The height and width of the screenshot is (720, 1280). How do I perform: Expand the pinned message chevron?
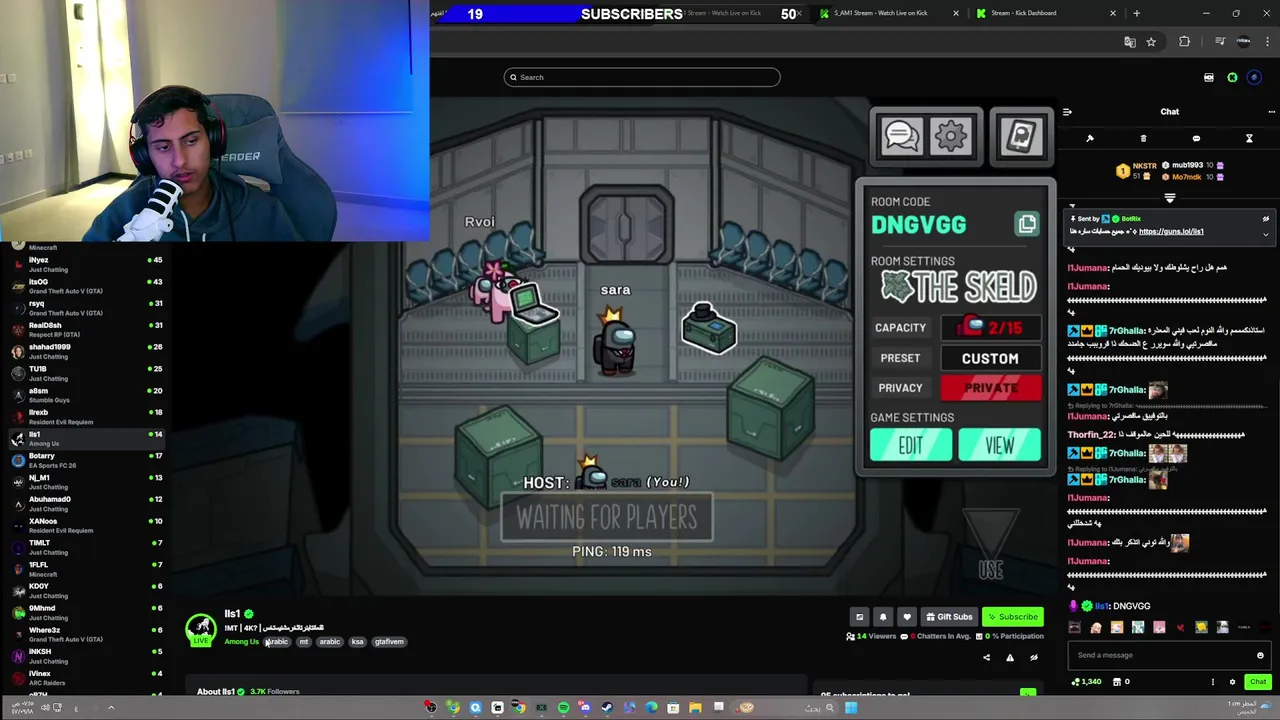click(x=1265, y=235)
